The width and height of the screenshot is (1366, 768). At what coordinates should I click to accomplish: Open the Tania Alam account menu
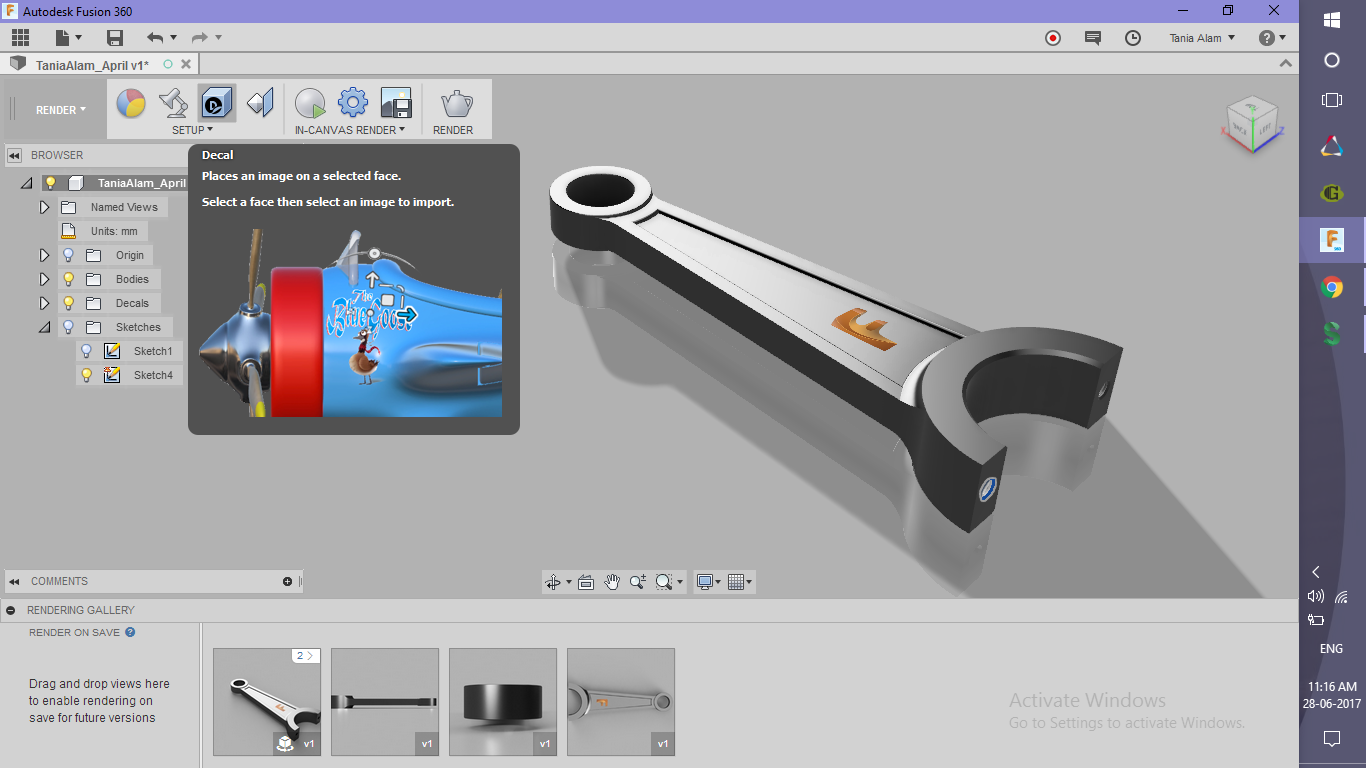point(1202,38)
